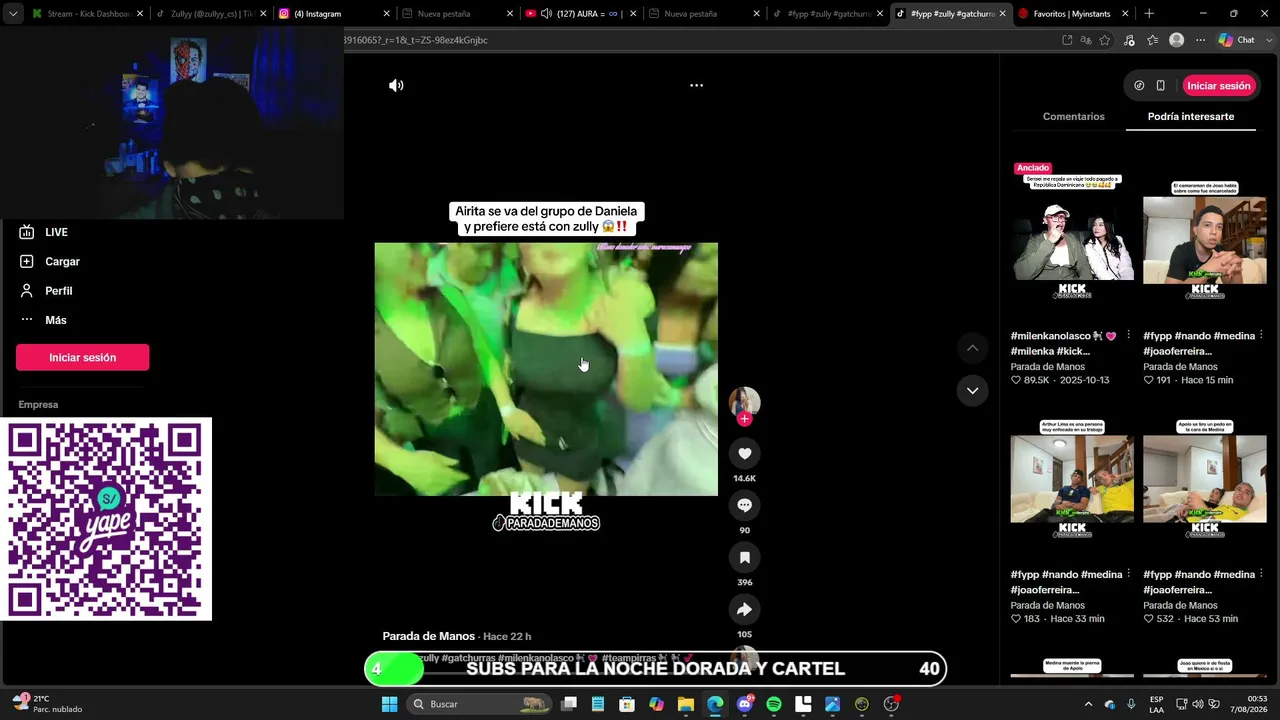Open options for the 'Hace 53 min' video

pyautogui.click(x=1261, y=575)
